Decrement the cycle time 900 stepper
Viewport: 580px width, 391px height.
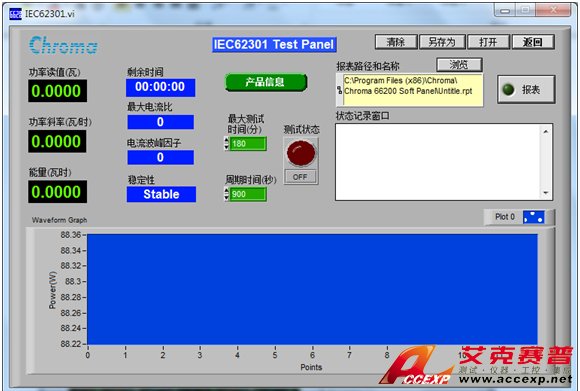(x=226, y=198)
